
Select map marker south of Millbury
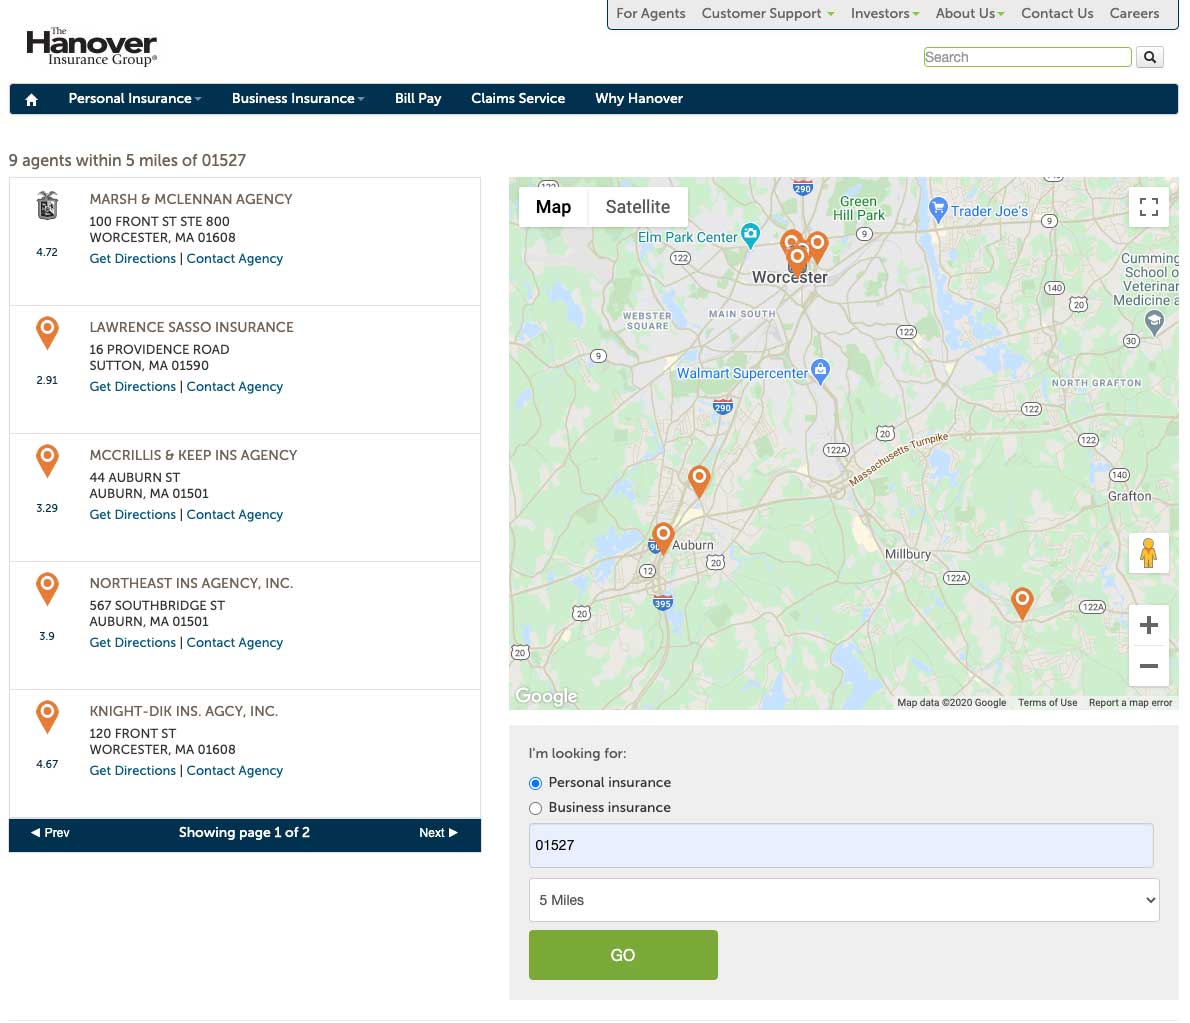1022,603
